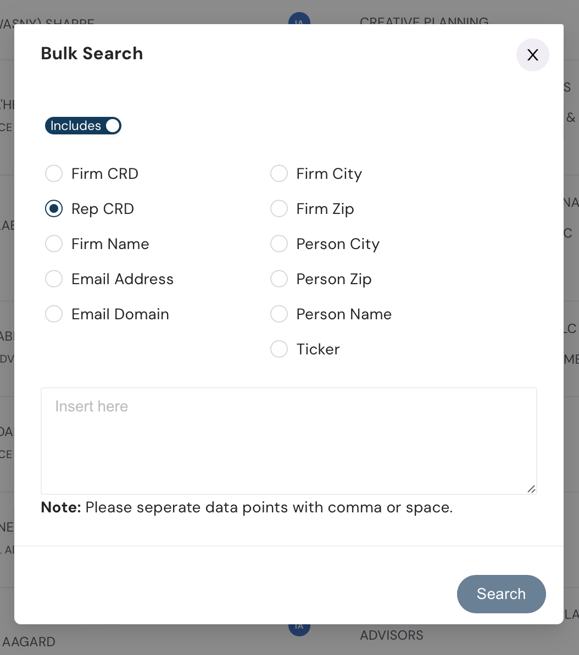Image resolution: width=579 pixels, height=655 pixels.
Task: Choose Firm Zip search type
Action: (x=279, y=208)
